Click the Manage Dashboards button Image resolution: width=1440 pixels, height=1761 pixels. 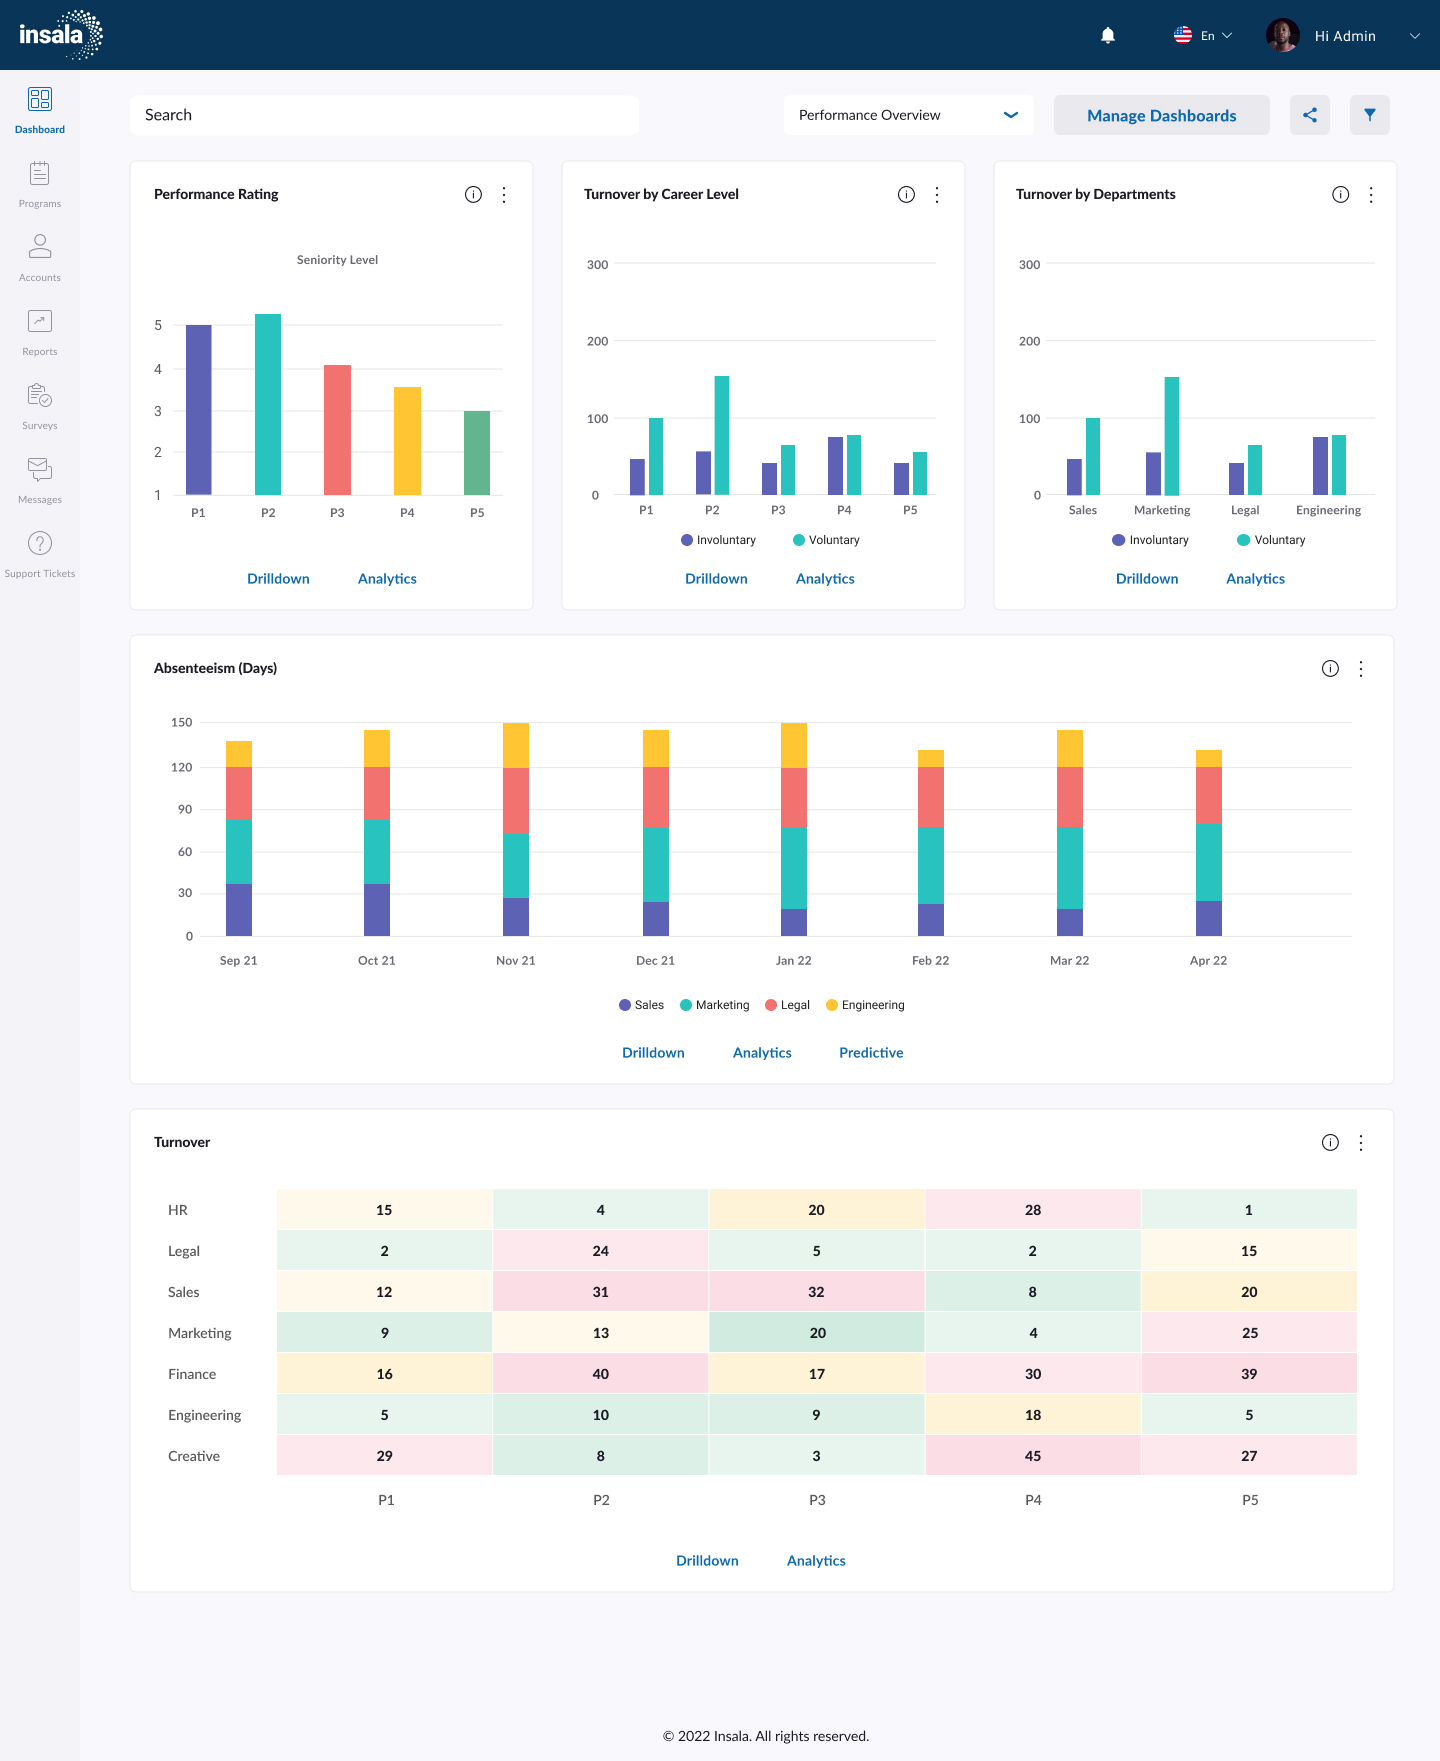click(1161, 115)
